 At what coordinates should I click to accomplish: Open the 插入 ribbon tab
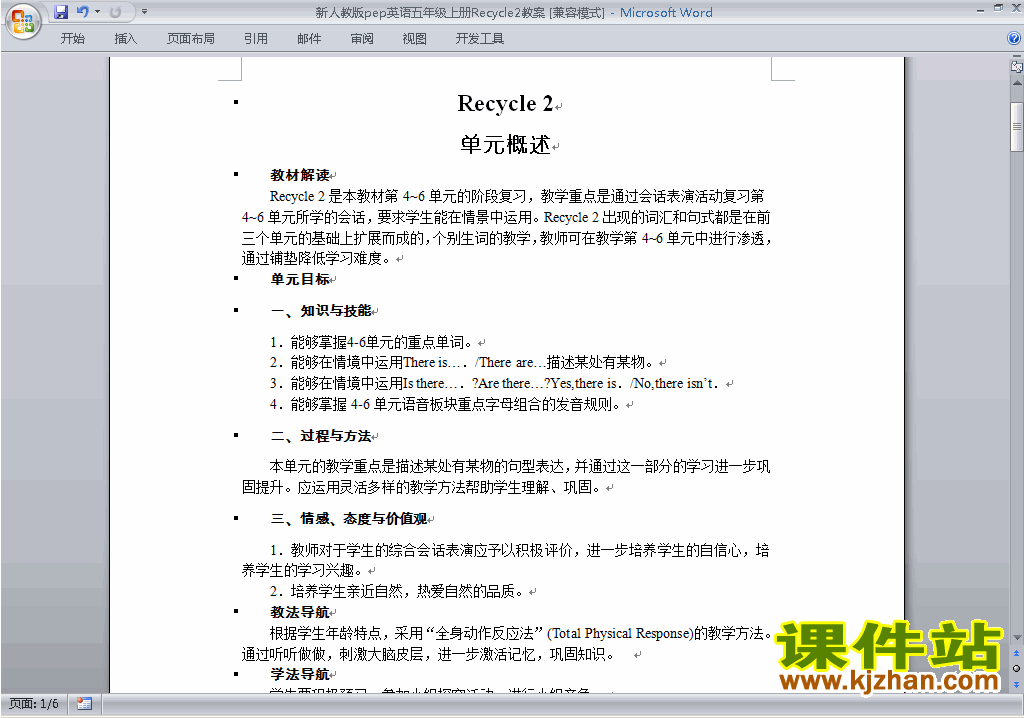125,39
